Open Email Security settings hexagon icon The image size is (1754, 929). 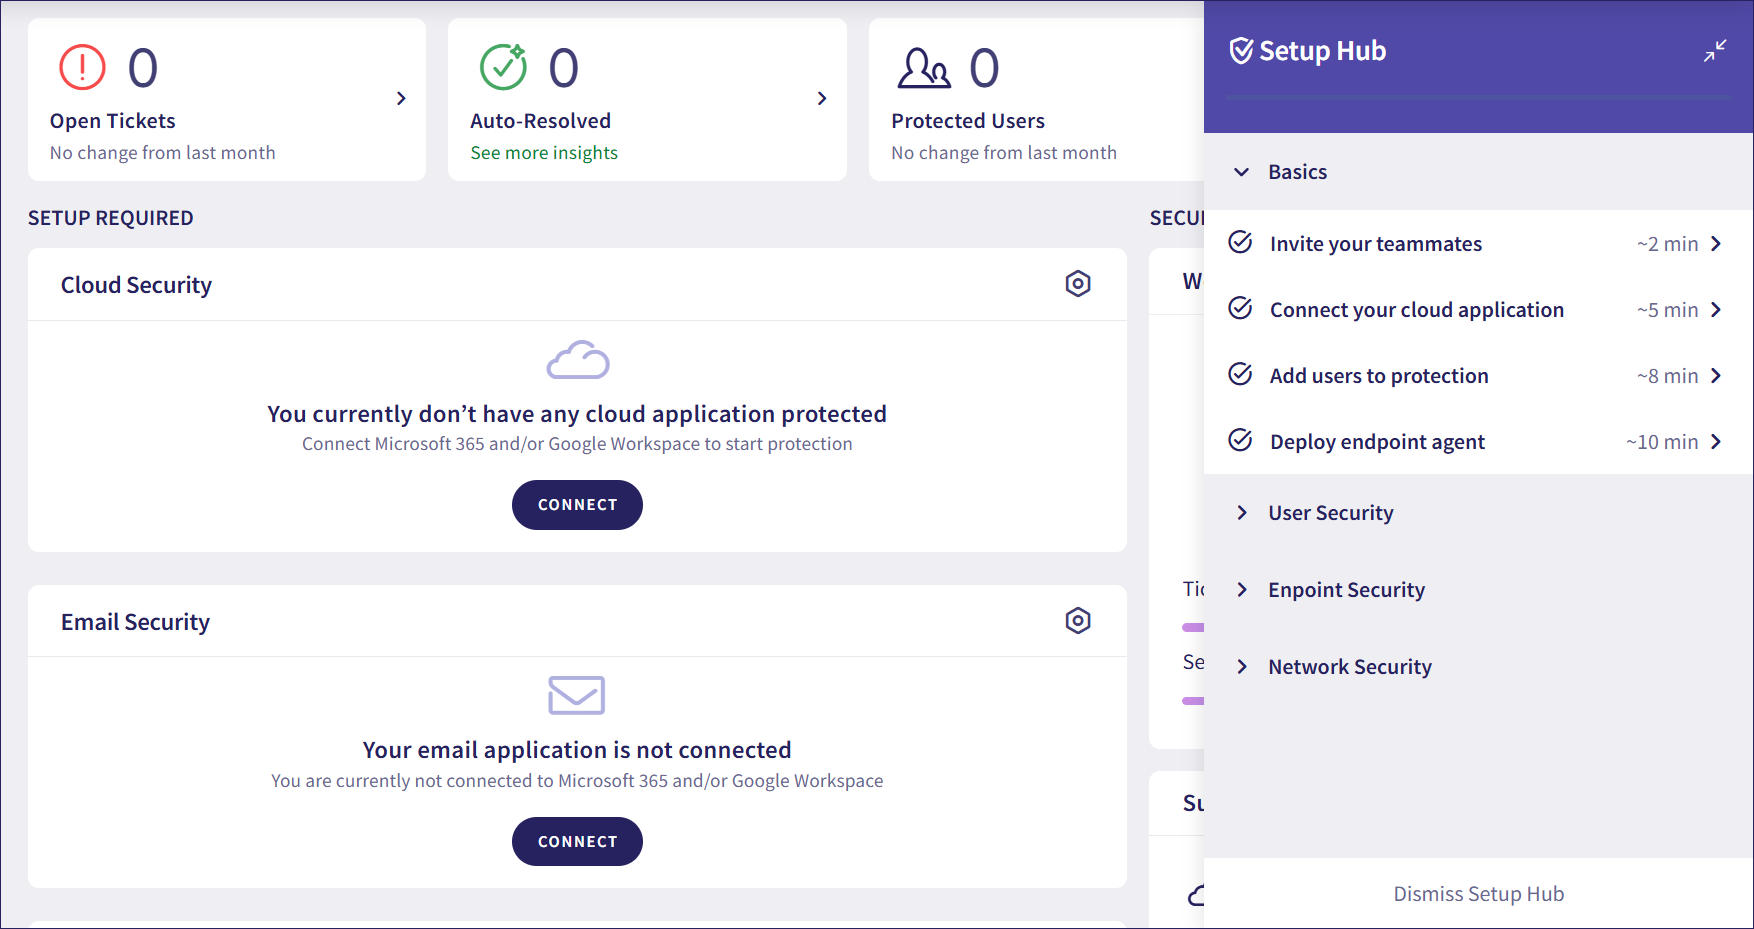[1077, 621]
